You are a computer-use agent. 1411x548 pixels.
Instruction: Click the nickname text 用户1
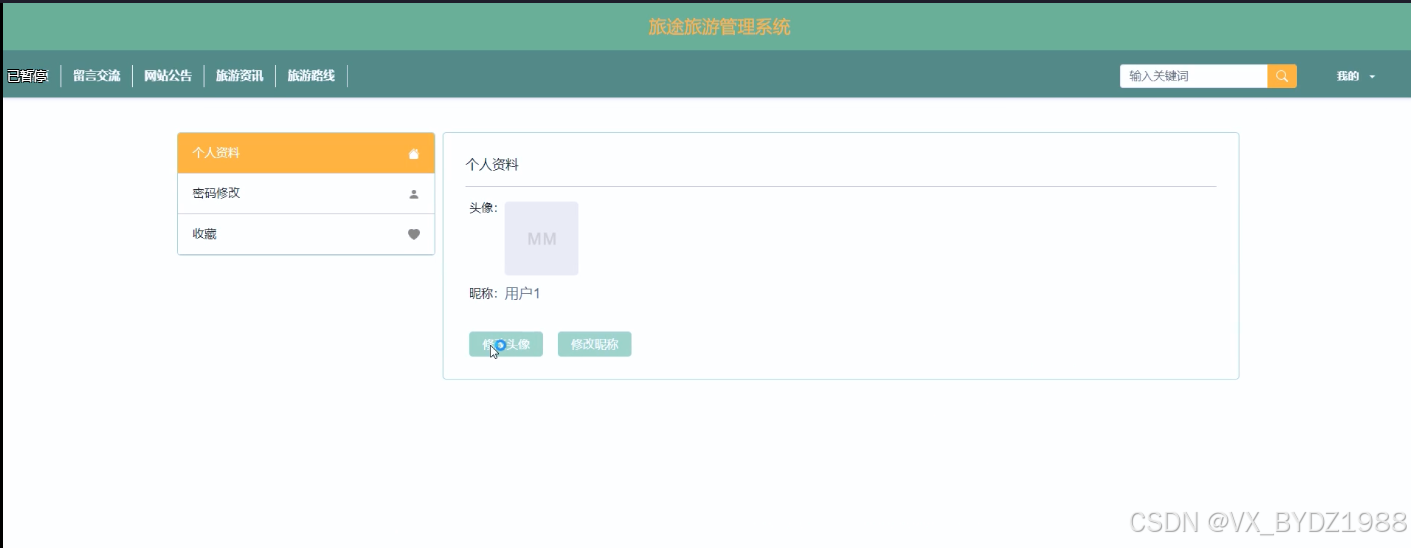click(x=522, y=293)
